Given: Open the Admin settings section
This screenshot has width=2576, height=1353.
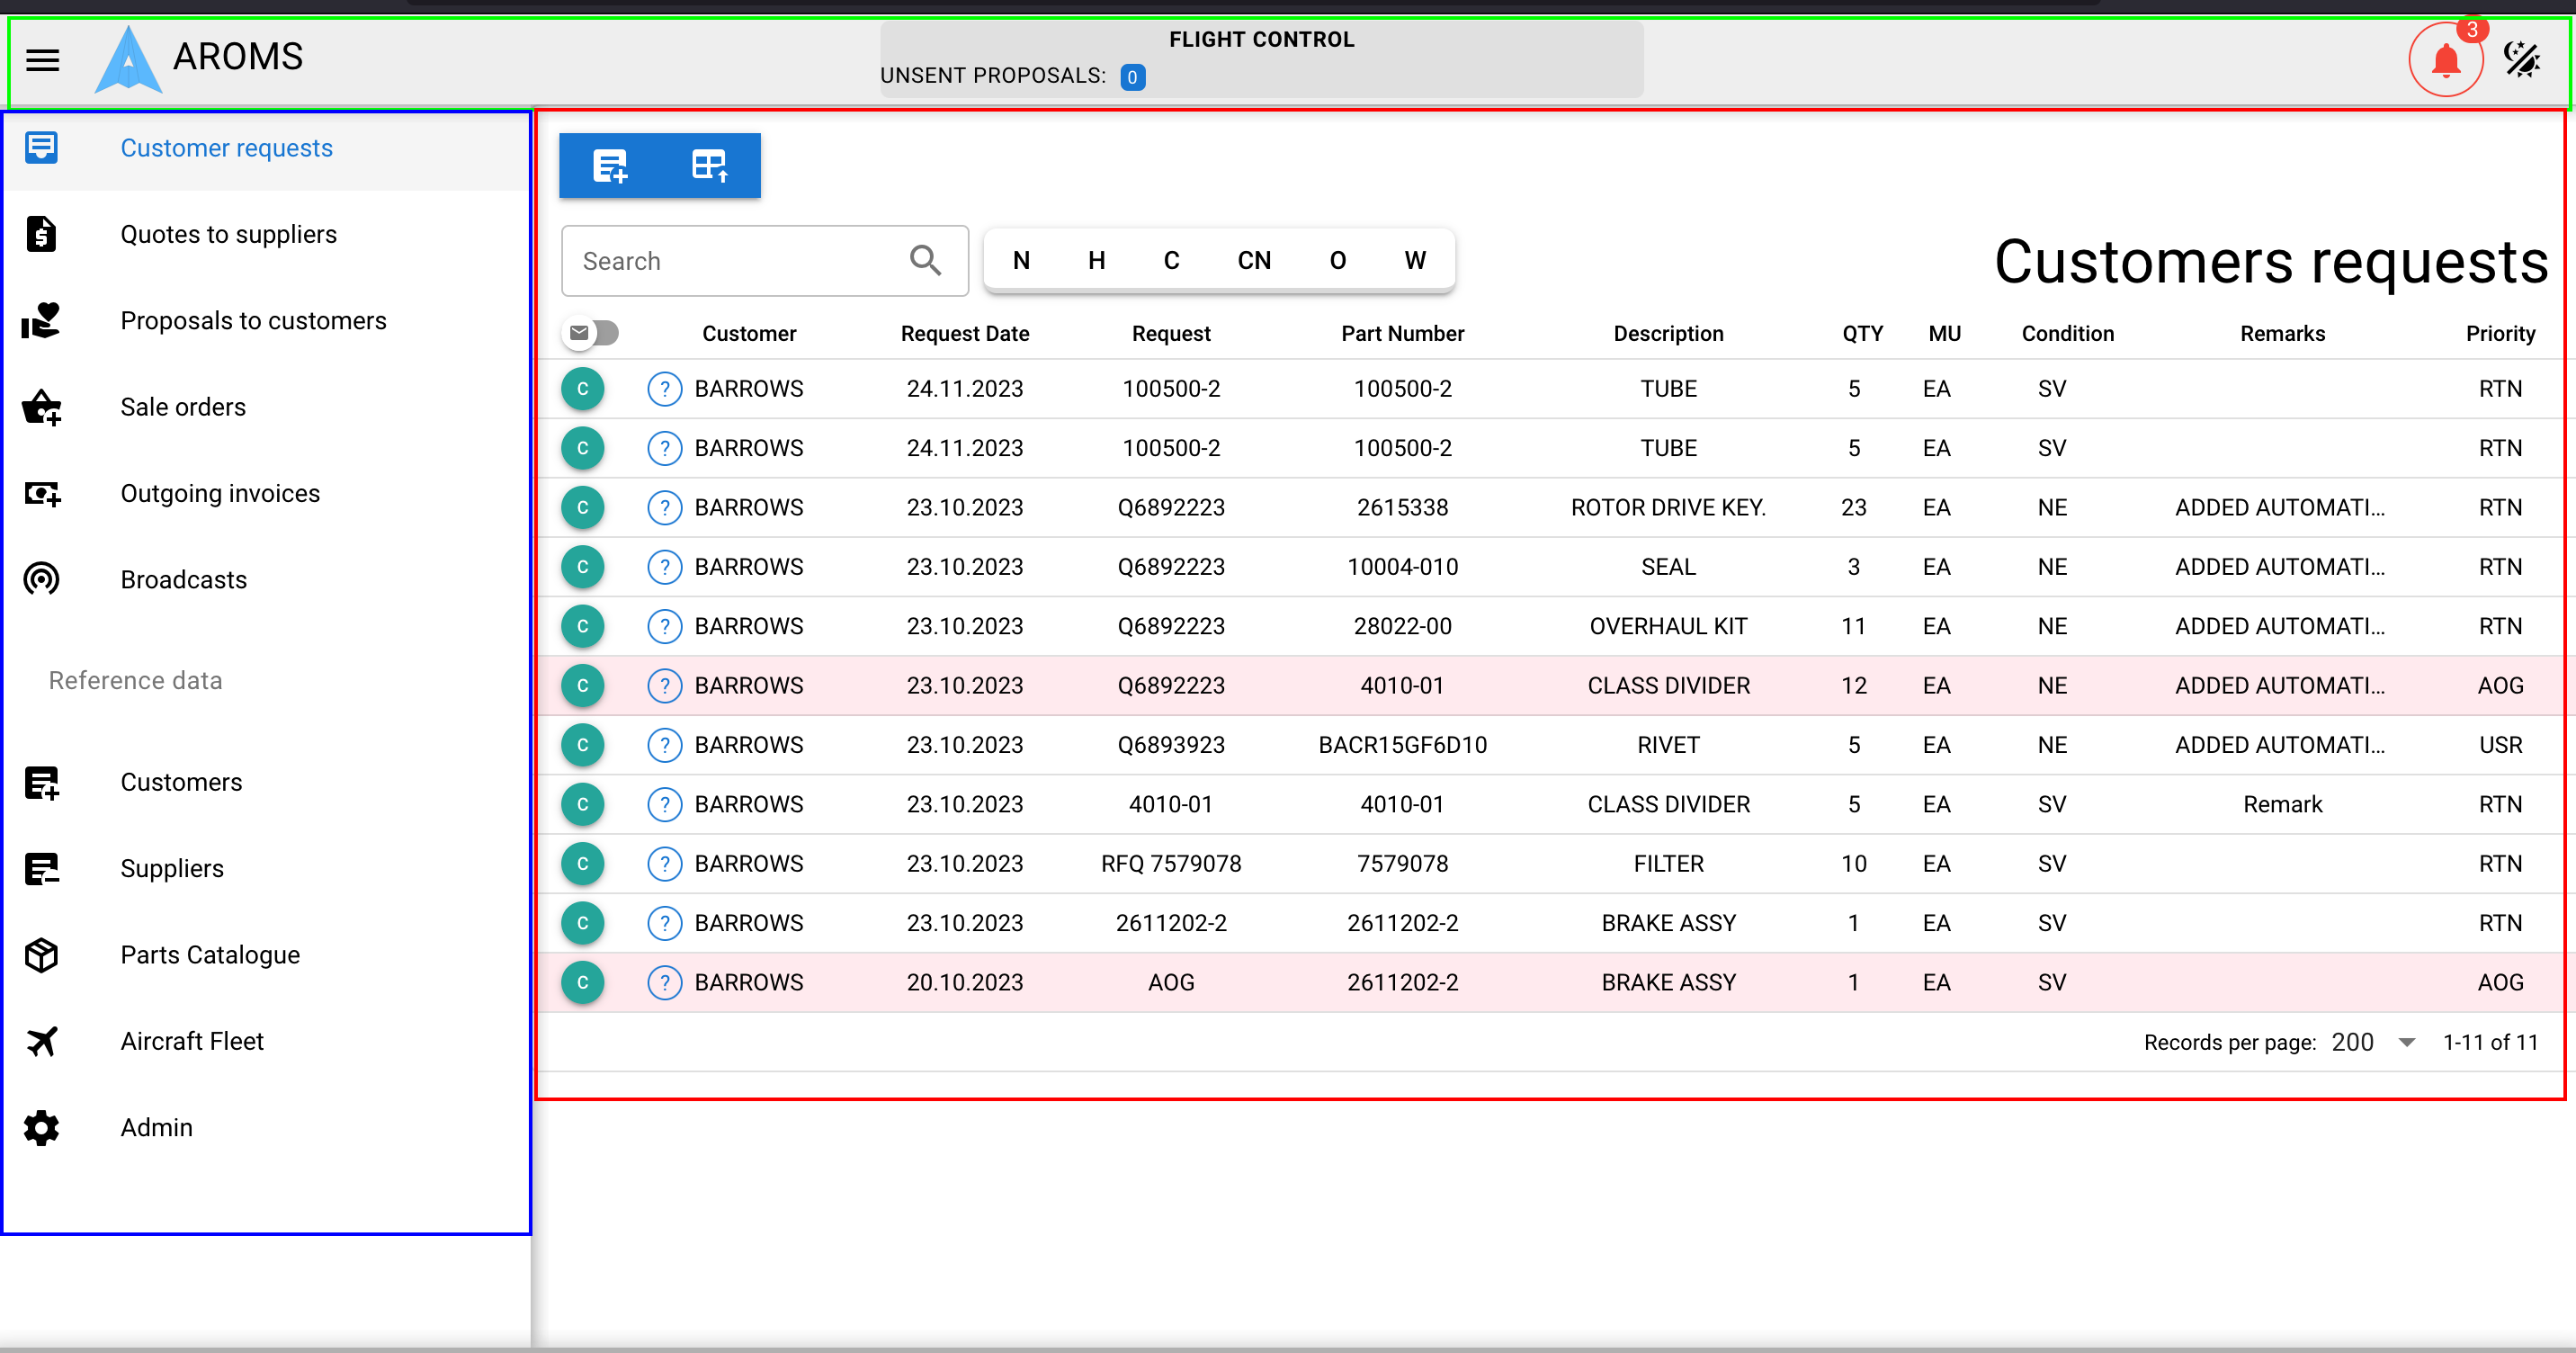Looking at the screenshot, I should (x=157, y=1127).
